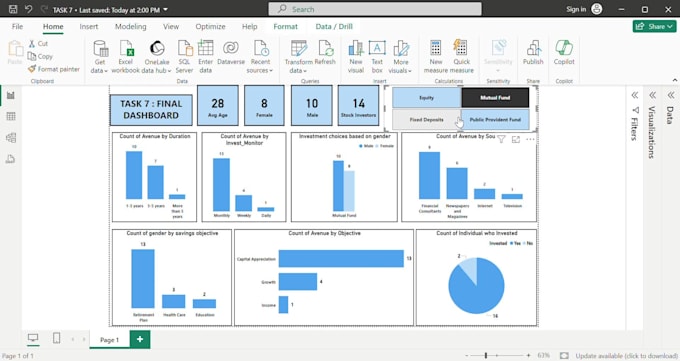Connect to SQL Server
This screenshot has height=361, width=680.
184,57
